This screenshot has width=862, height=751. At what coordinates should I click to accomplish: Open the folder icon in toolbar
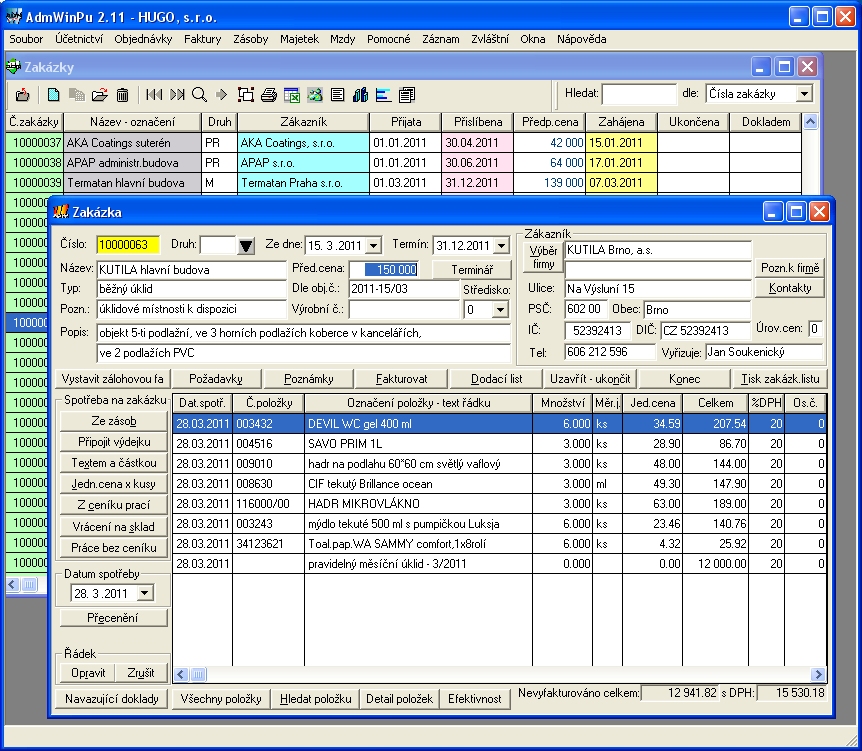[99, 95]
